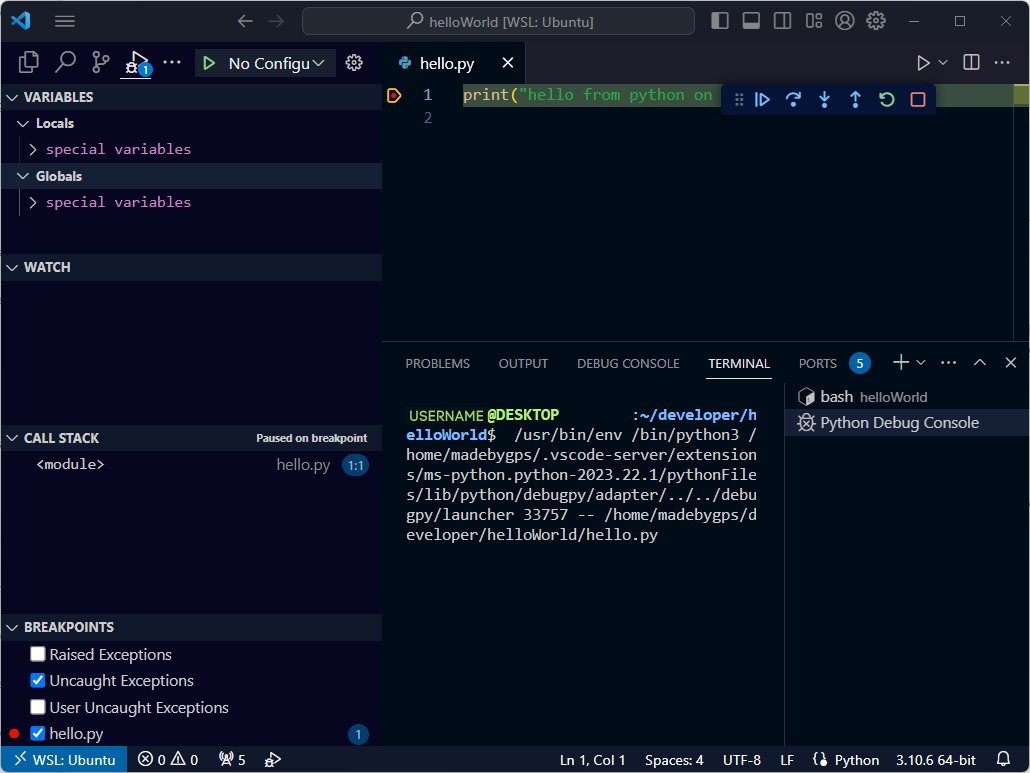Open the Source Control sidebar icon

pos(99,62)
